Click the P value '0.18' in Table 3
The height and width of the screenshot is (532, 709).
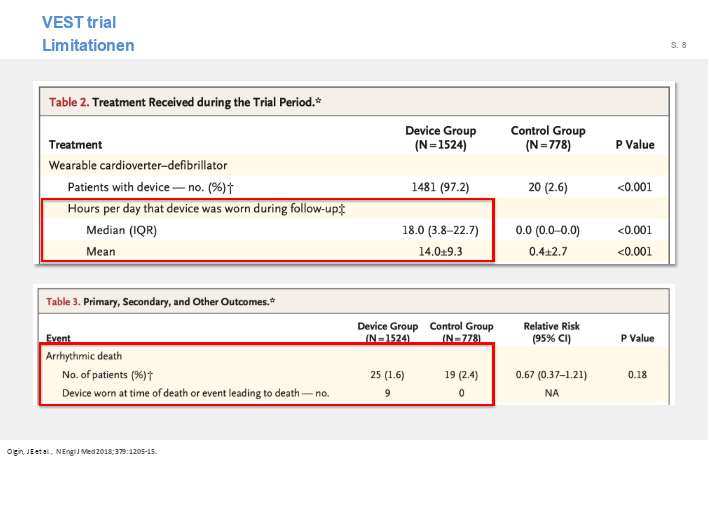[636, 375]
